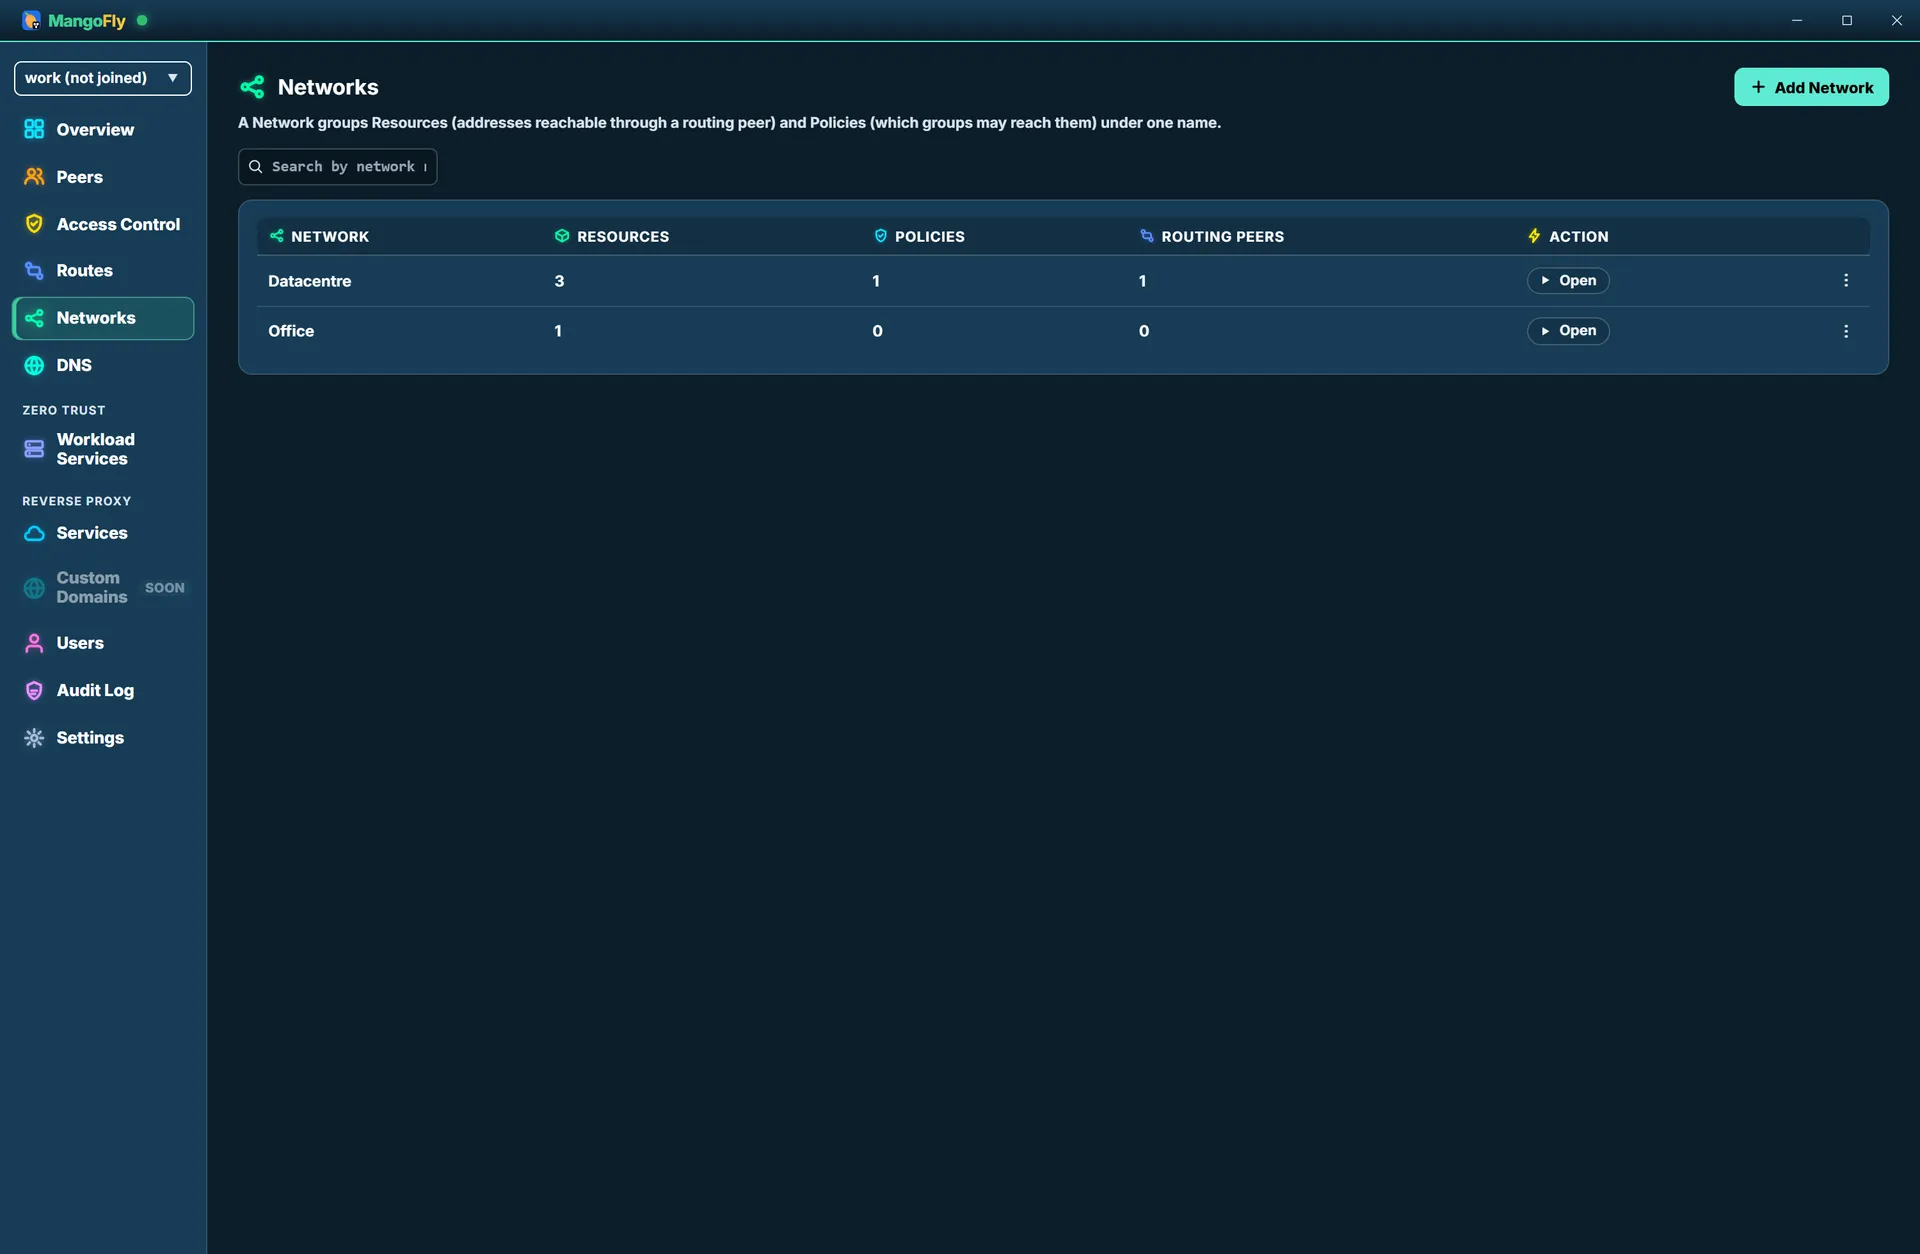Open the Datacentre network

pos(1568,281)
